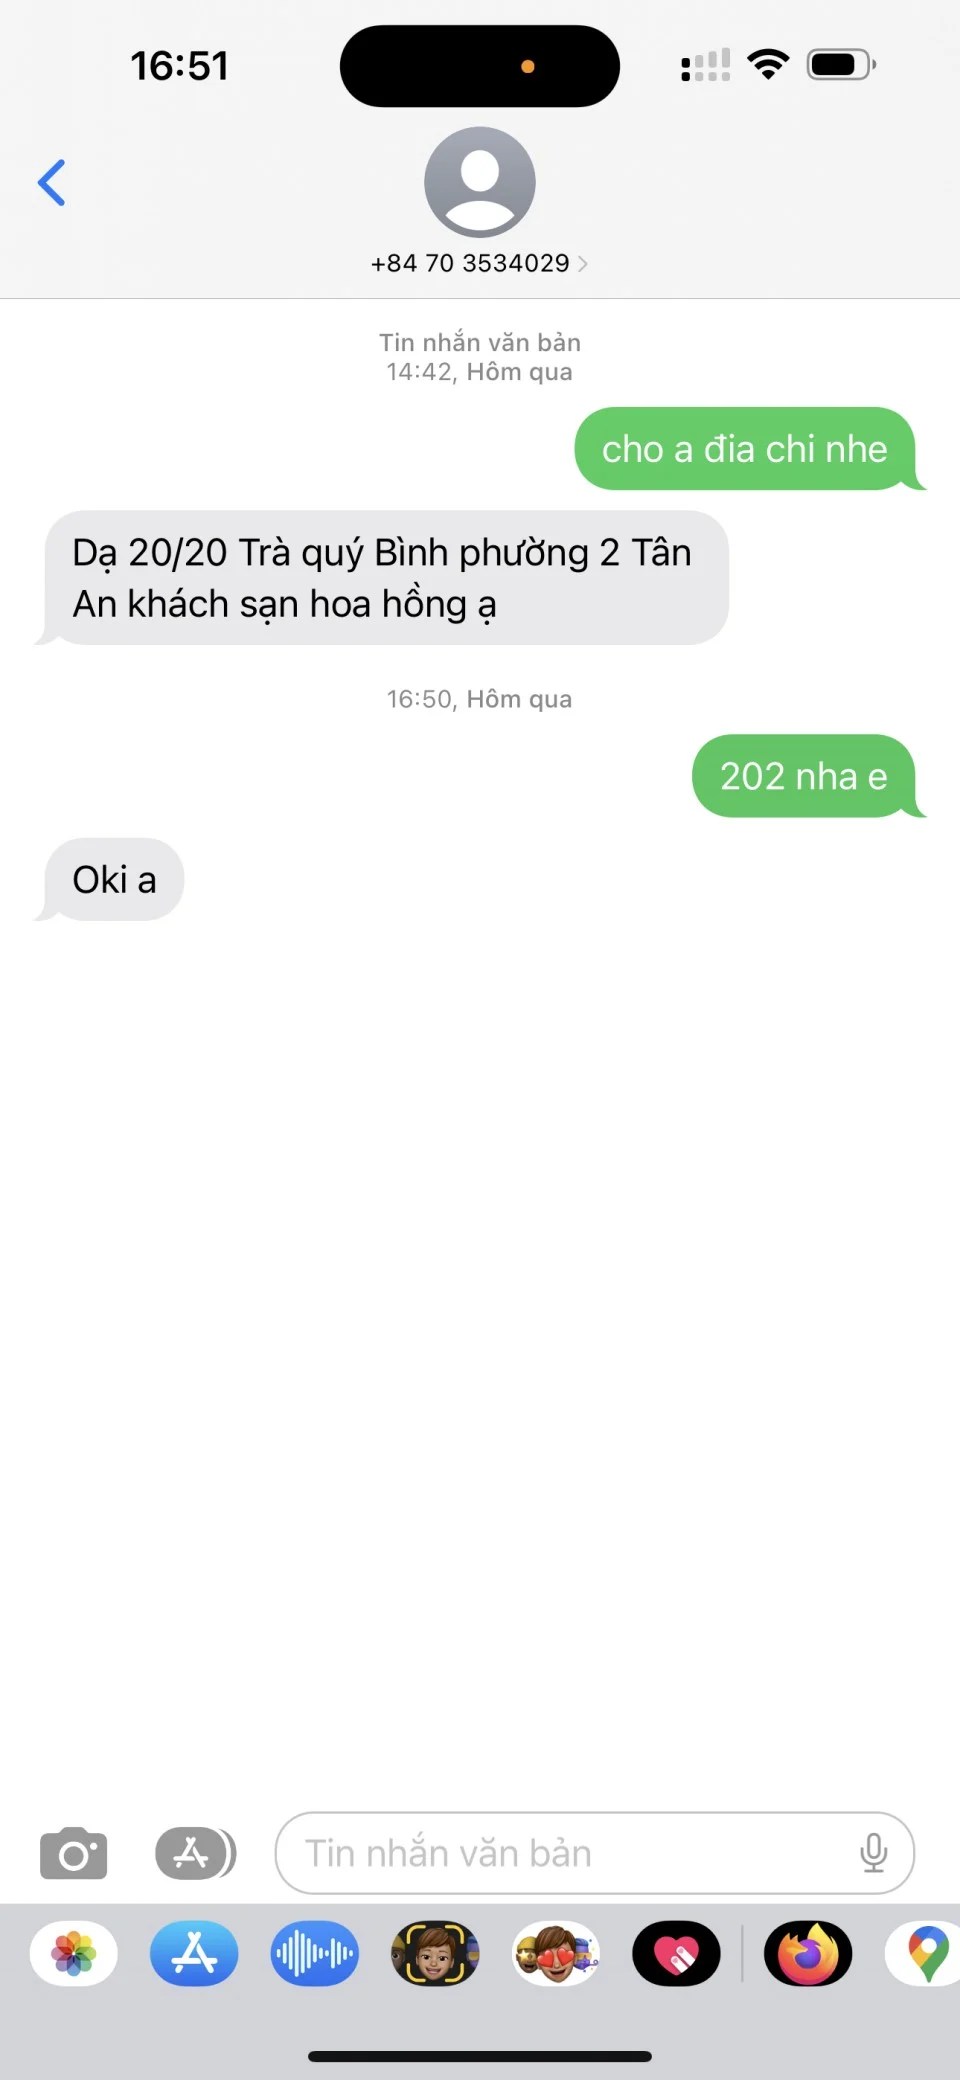Tap the blue back arrow
The image size is (960, 2080).
pos(52,183)
